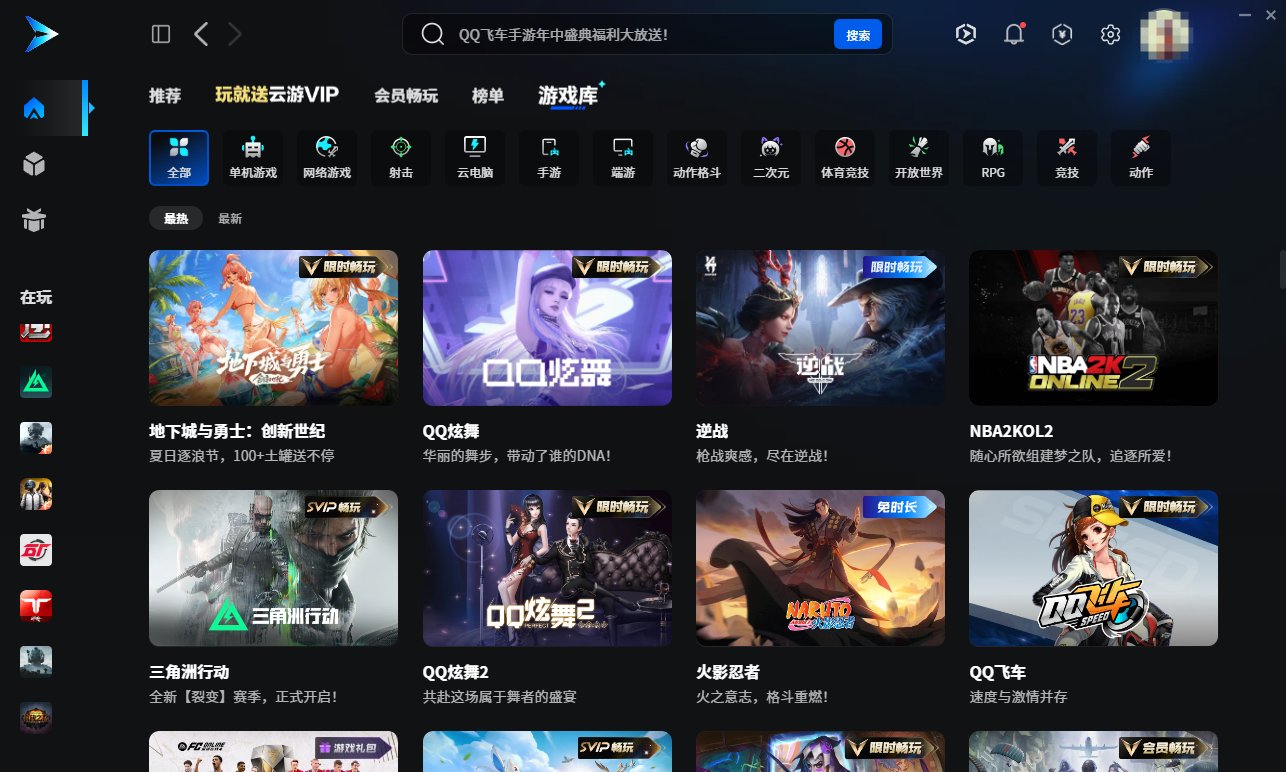Go forward with the right arrow

(x=235, y=34)
